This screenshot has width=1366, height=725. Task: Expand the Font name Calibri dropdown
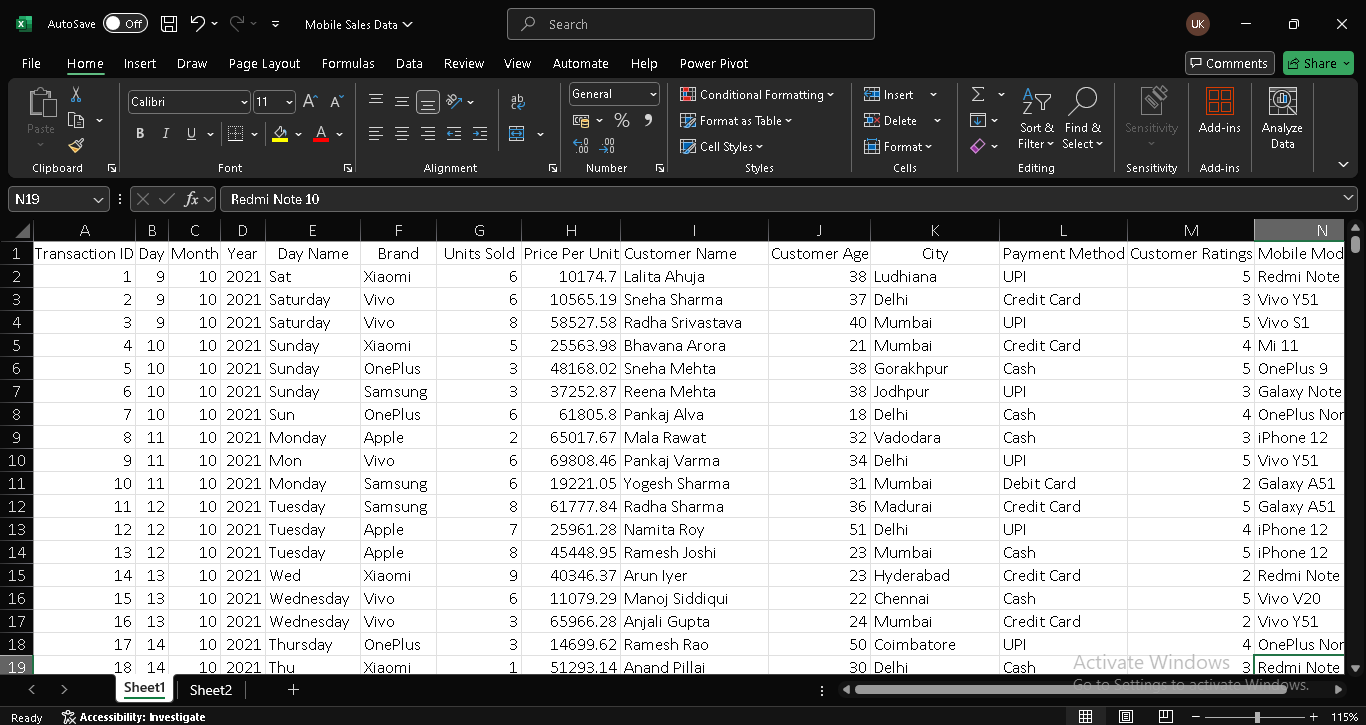[x=244, y=102]
